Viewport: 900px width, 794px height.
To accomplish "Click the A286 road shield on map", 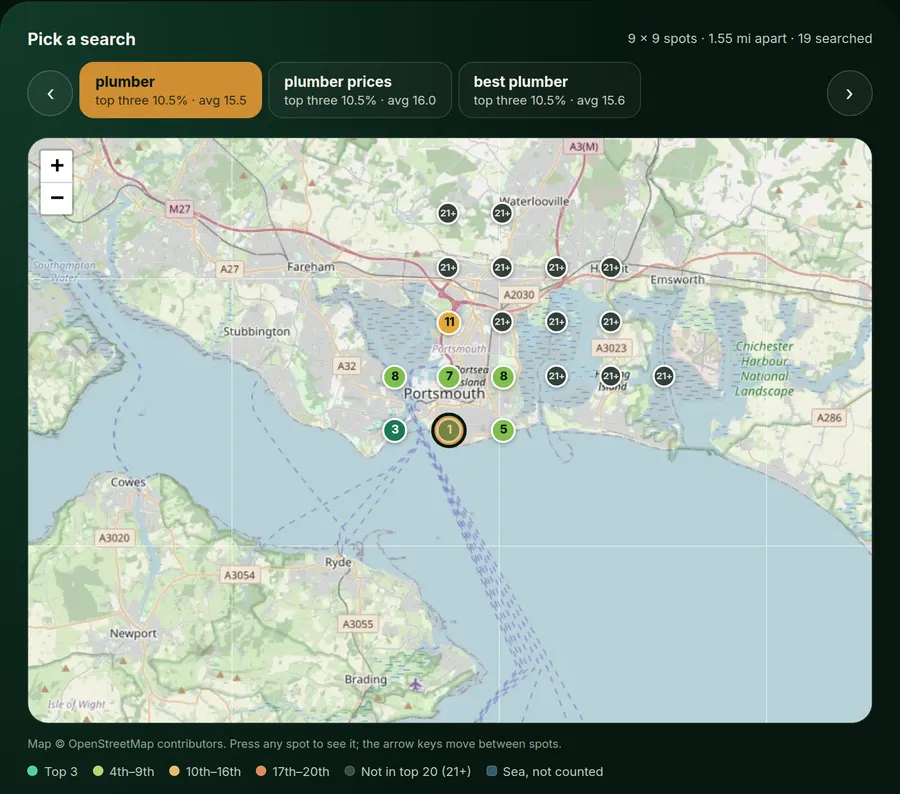I will (829, 417).
